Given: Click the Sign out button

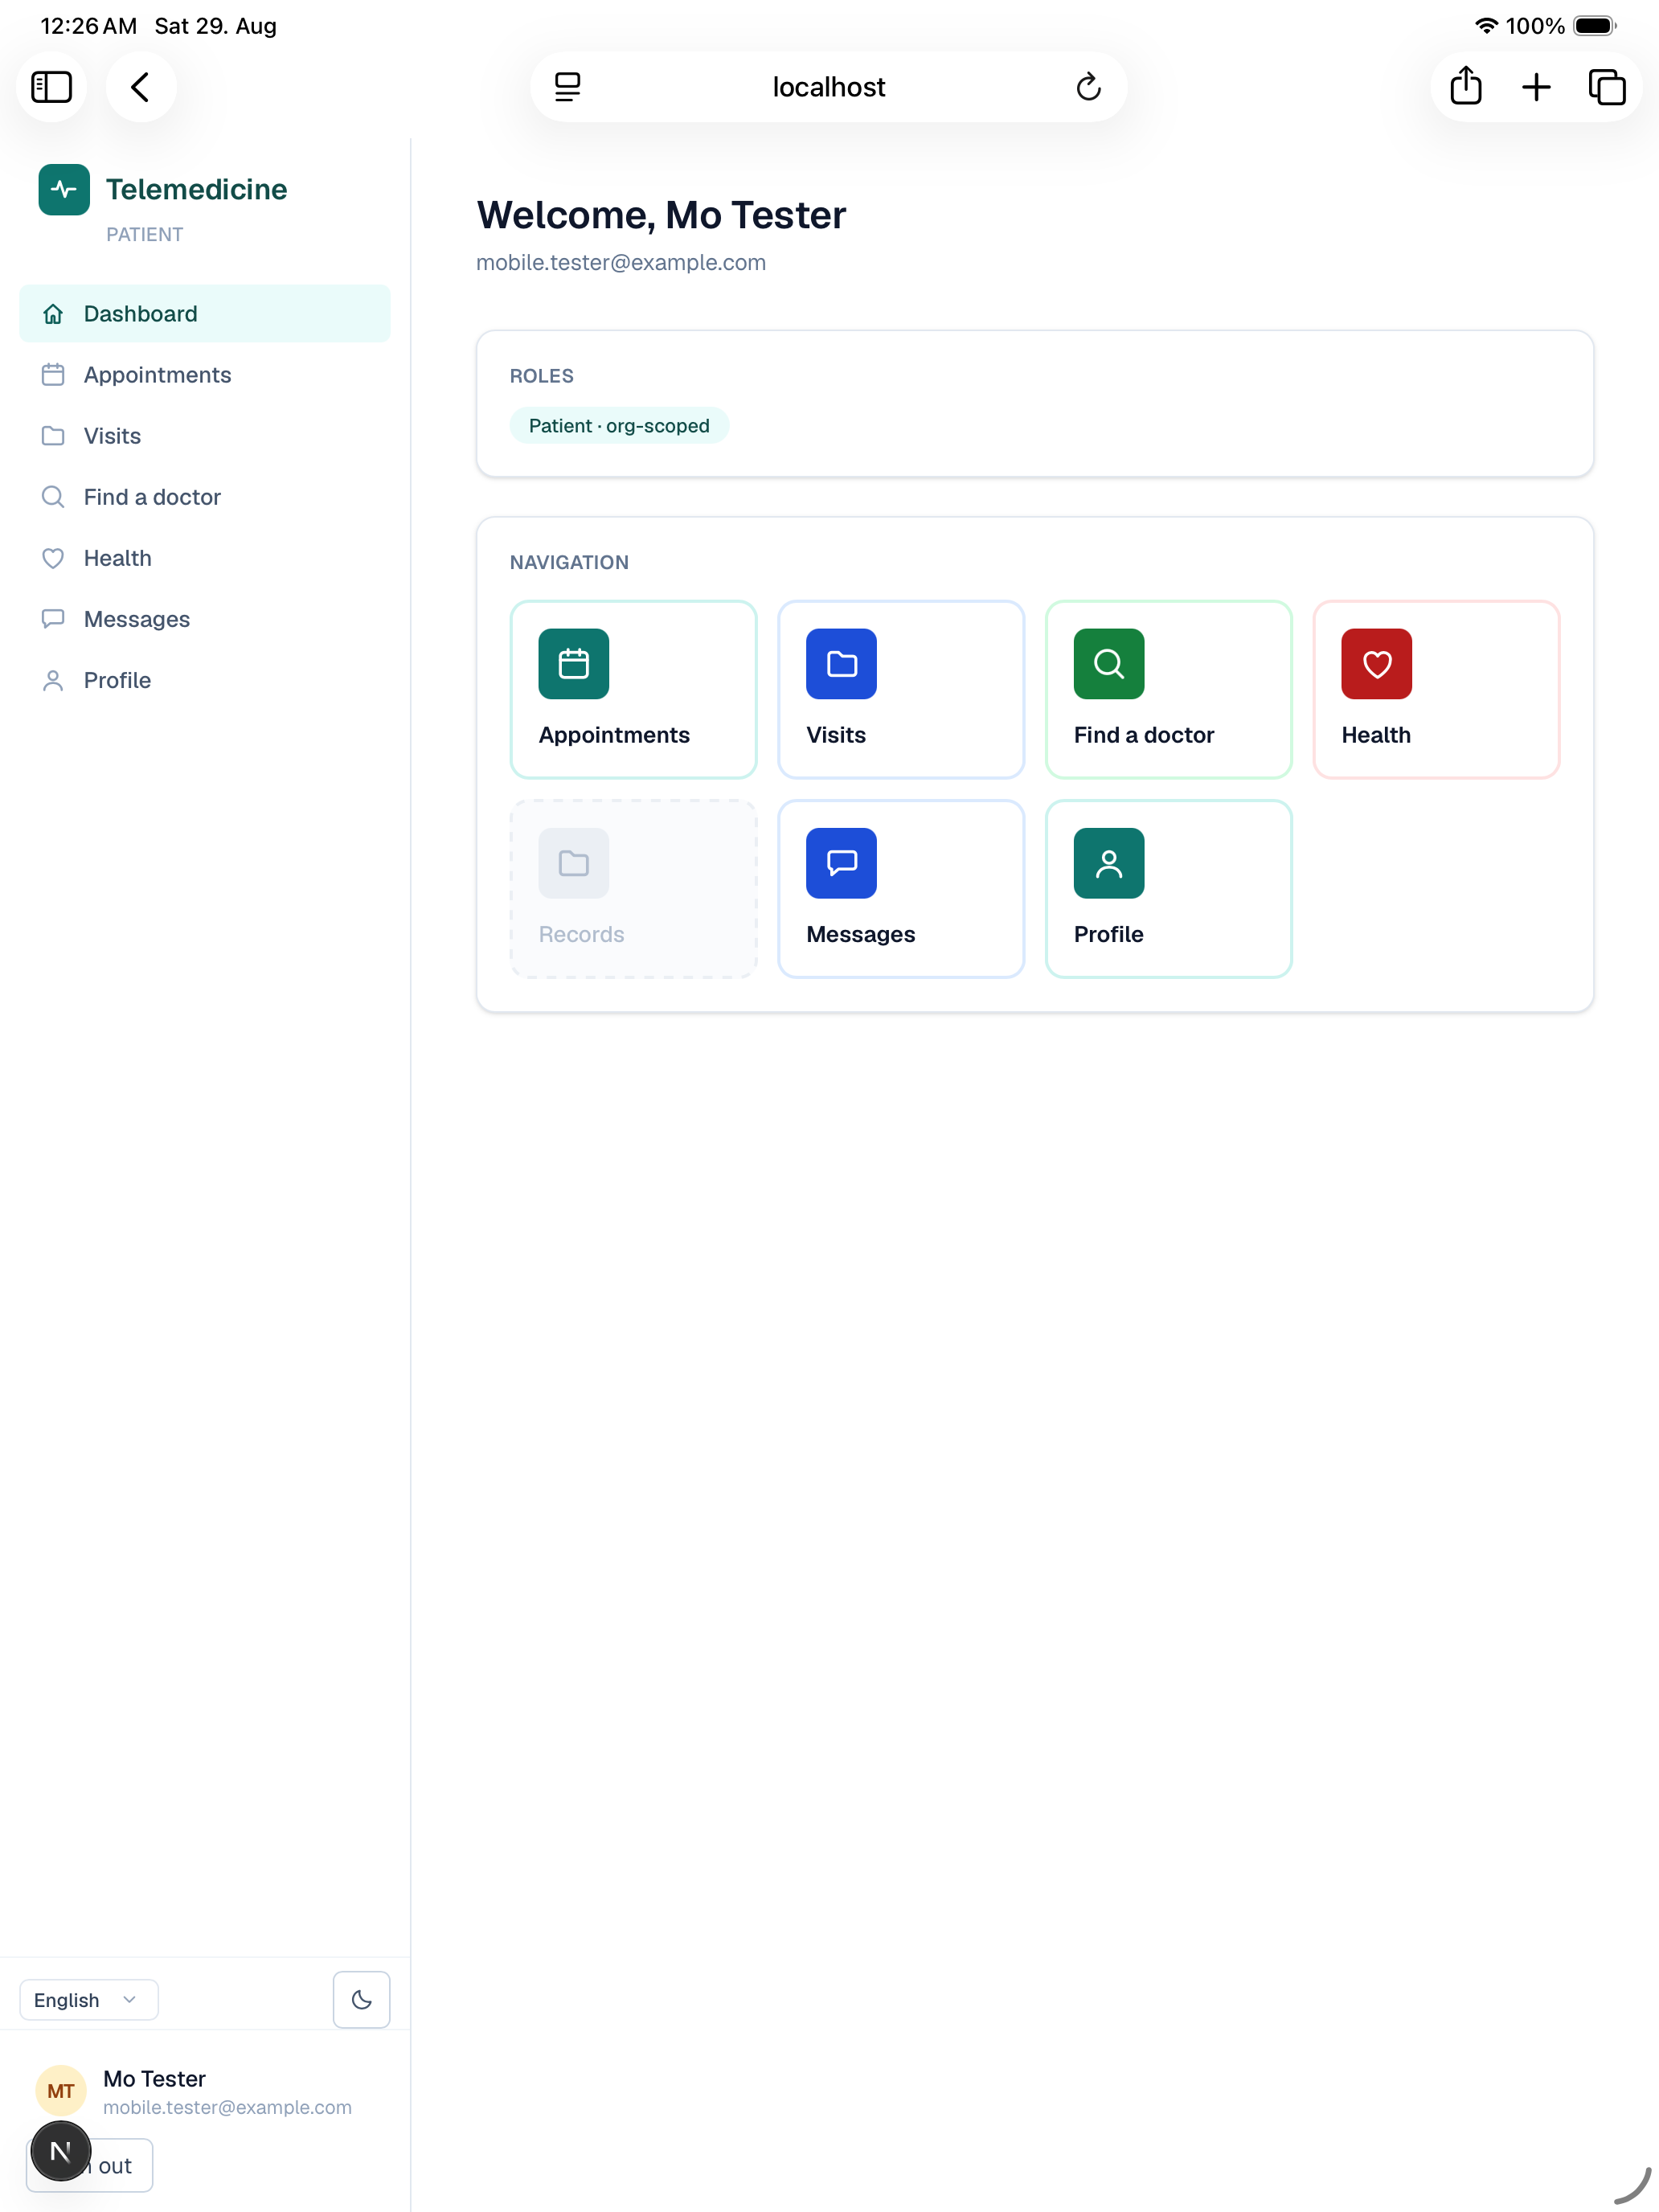Looking at the screenshot, I should 90,2166.
